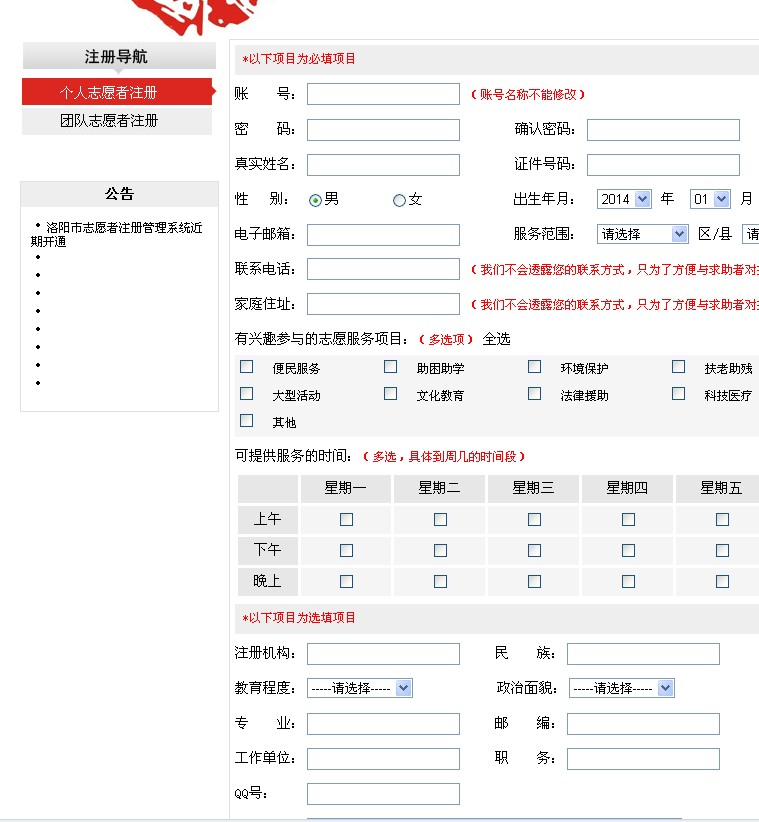Focus the 账号 input field
This screenshot has width=759, height=822.
[x=383, y=94]
